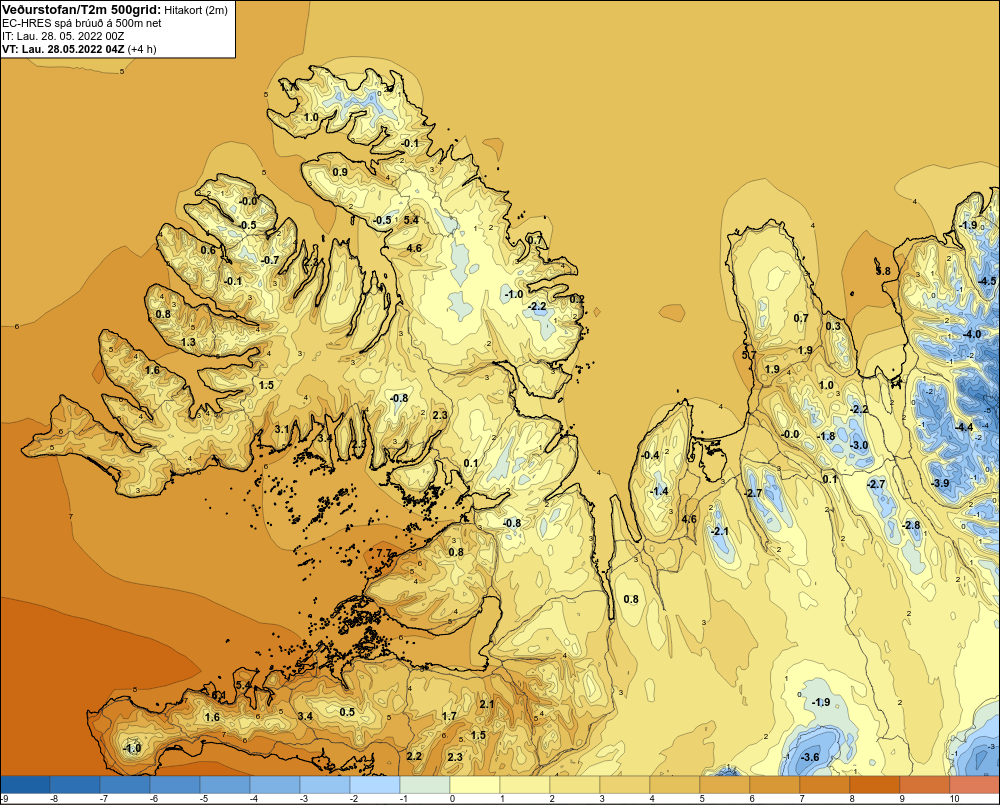Click the color scale swatch between -1 and 0
Image resolution: width=1000 pixels, height=805 pixels.
tap(425, 784)
